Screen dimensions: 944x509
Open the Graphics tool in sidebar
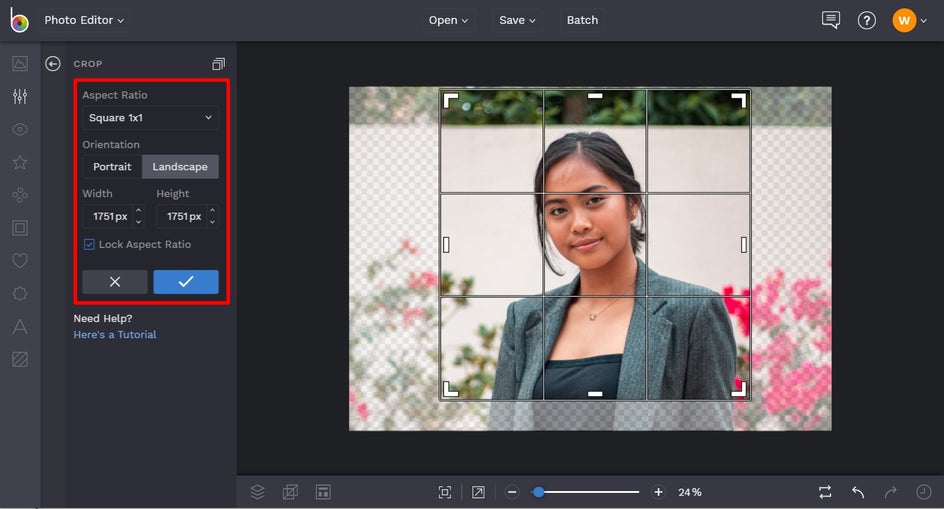(x=20, y=293)
